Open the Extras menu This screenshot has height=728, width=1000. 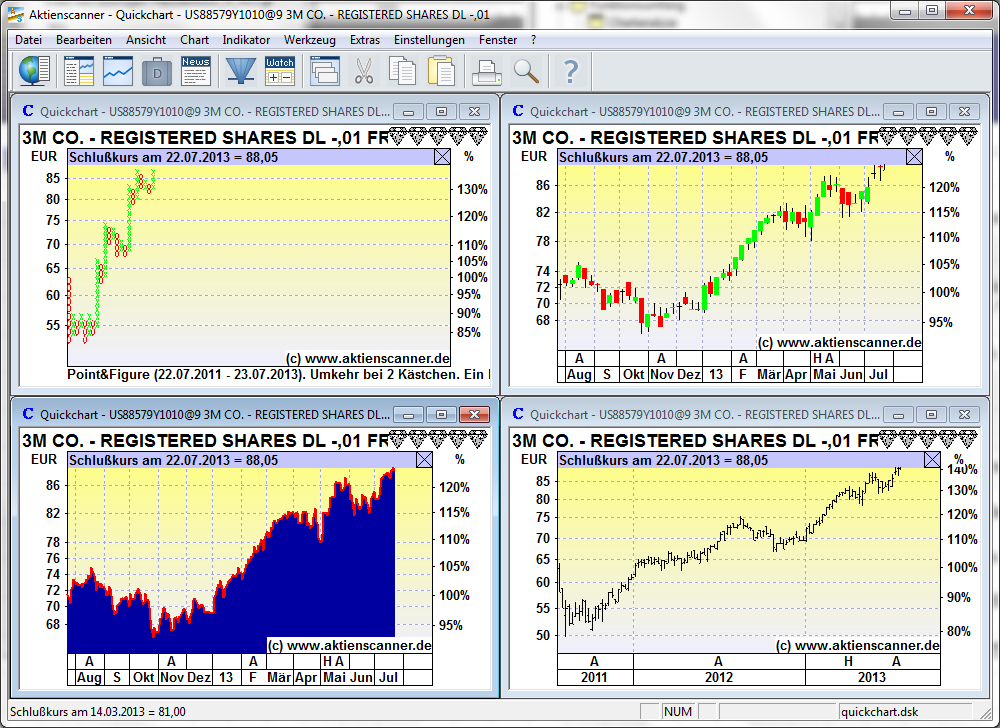(365, 40)
